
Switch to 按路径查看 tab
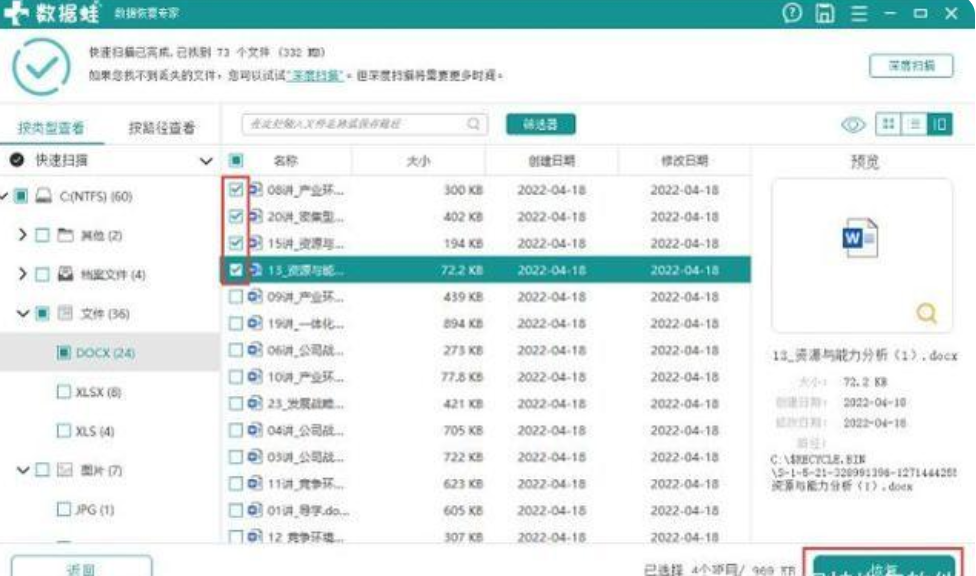click(161, 128)
